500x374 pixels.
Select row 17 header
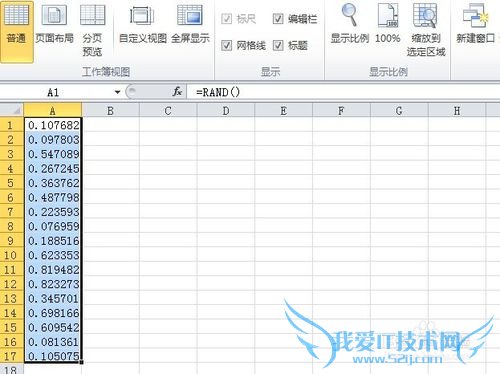pyautogui.click(x=12, y=356)
